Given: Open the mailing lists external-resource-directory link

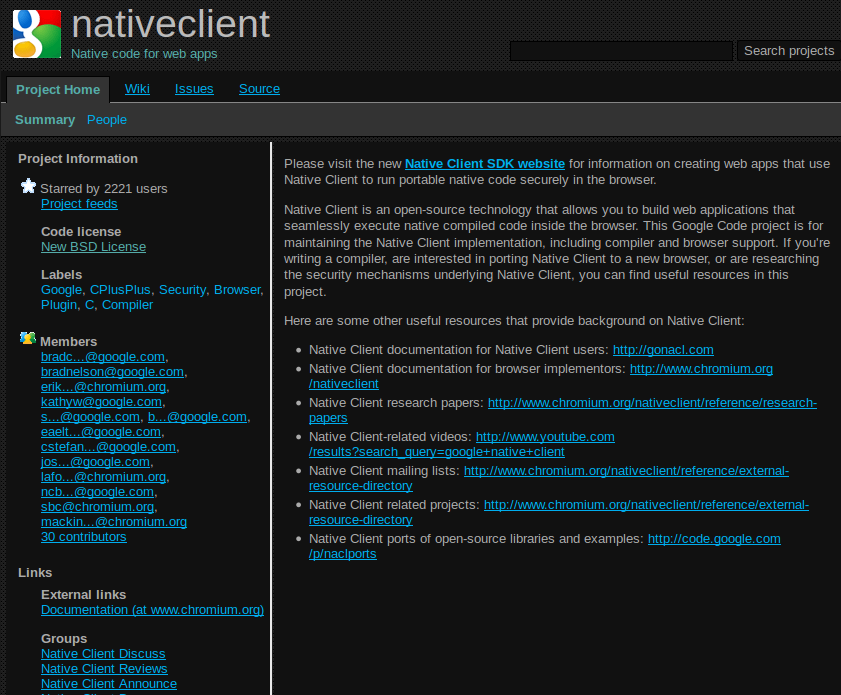Looking at the screenshot, I should point(626,471).
